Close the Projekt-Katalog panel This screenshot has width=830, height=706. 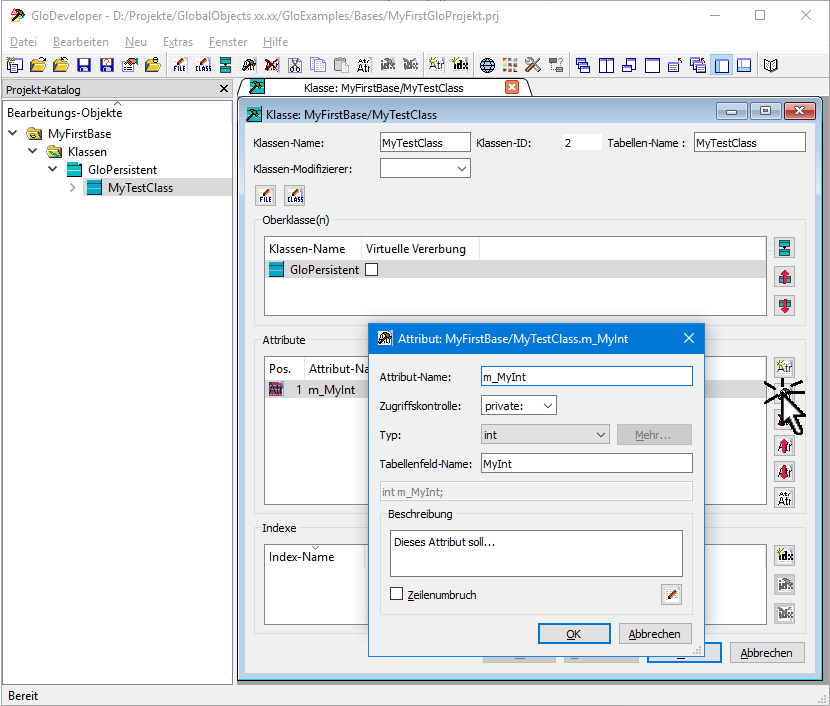coord(224,89)
